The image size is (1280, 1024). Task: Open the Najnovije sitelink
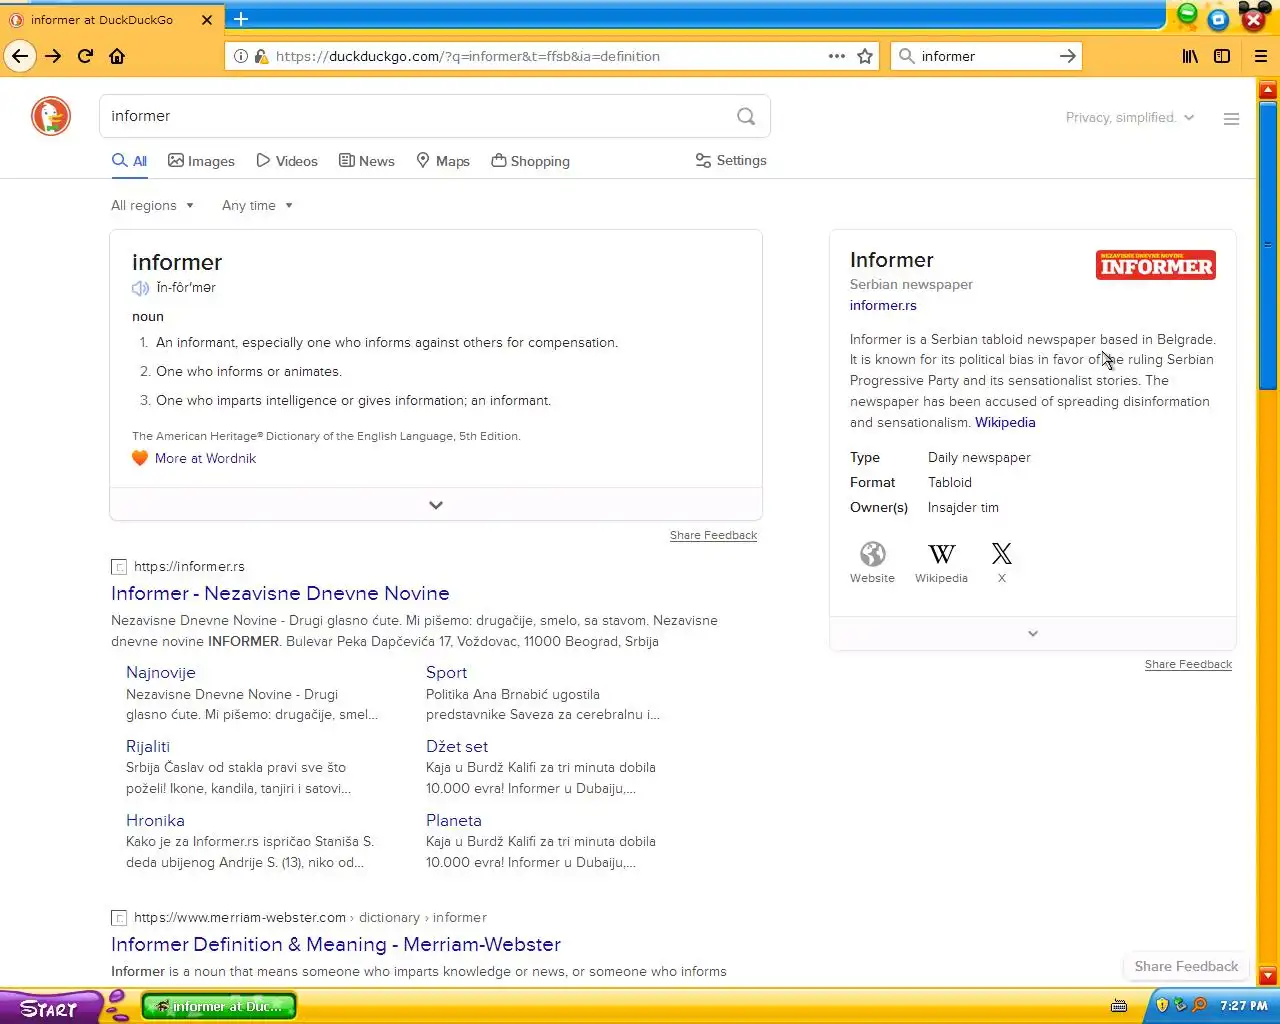click(x=161, y=673)
